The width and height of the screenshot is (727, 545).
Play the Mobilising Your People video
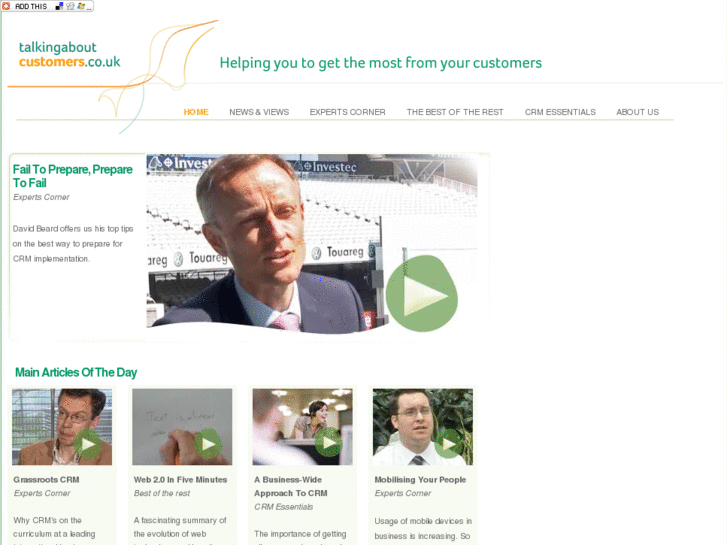pyautogui.click(x=448, y=444)
